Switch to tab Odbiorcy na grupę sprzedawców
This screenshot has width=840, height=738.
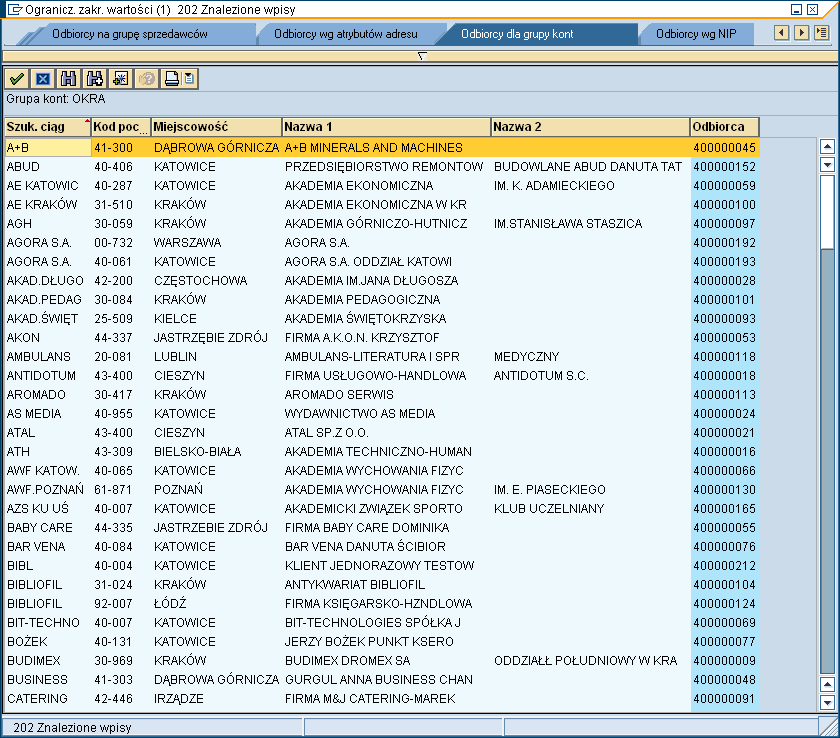(130, 34)
